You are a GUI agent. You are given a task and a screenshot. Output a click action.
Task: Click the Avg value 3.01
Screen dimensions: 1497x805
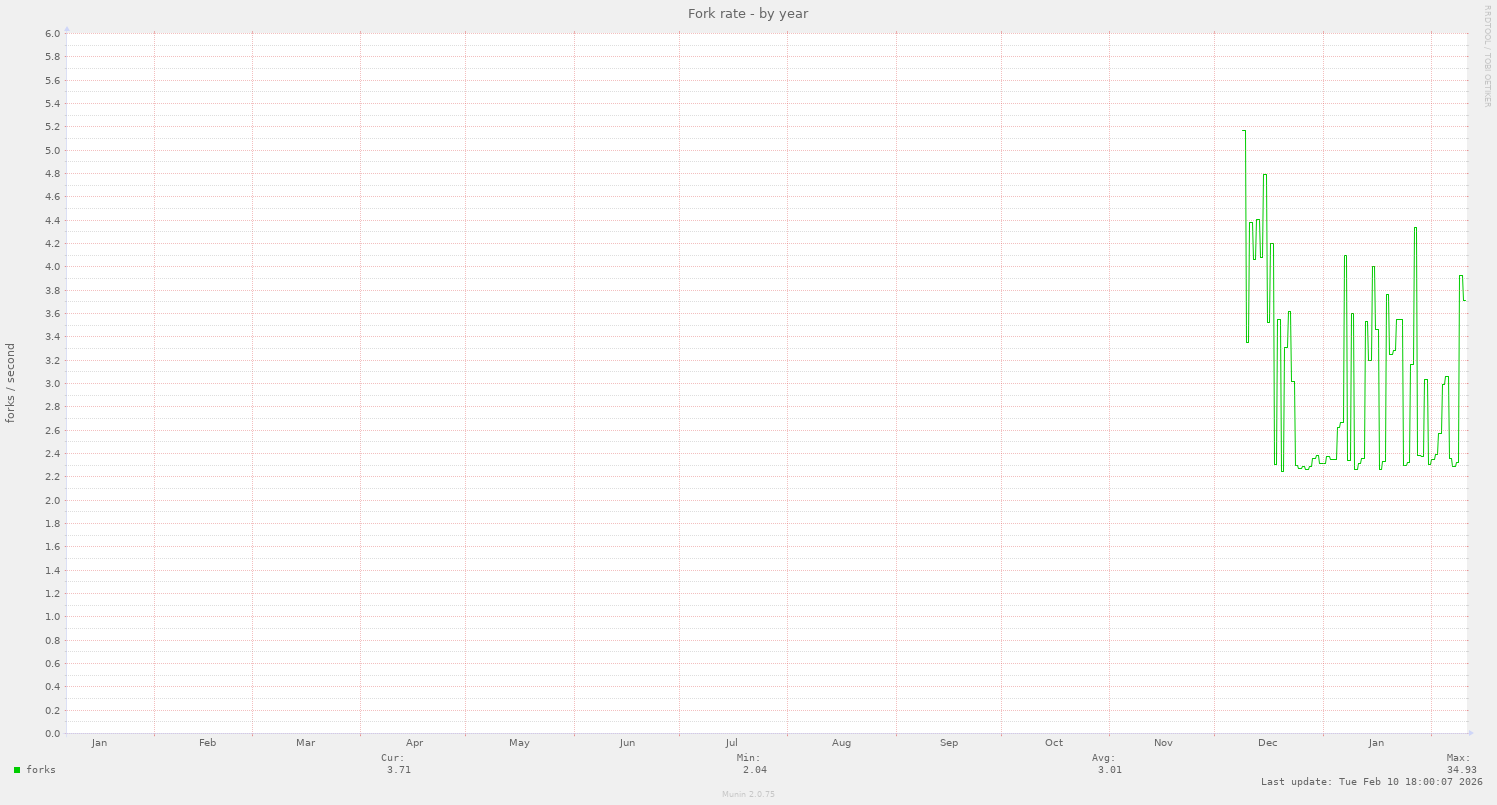1109,770
